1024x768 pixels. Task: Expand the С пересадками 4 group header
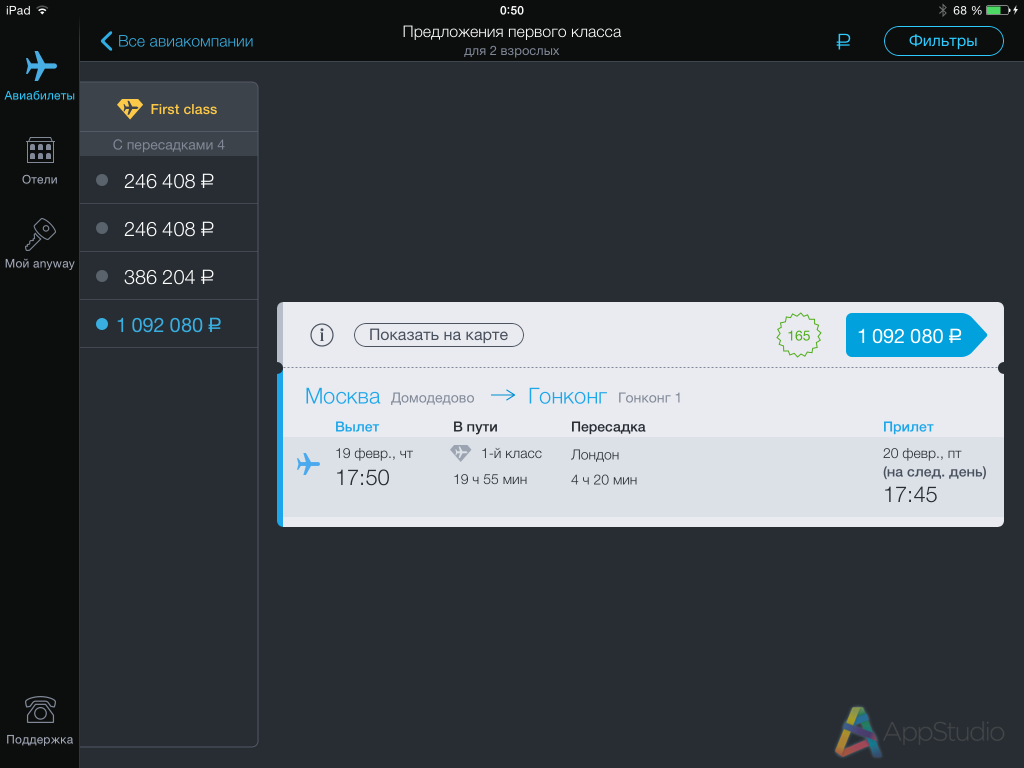coord(168,145)
